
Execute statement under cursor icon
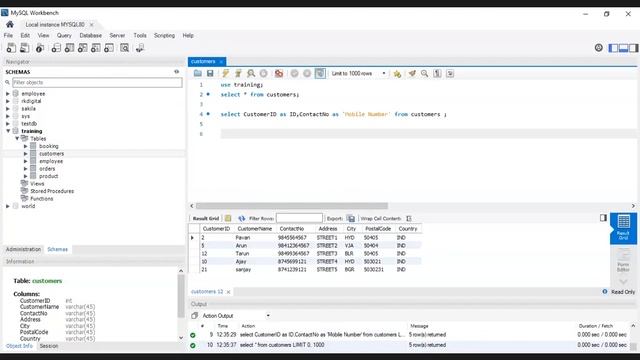(238, 73)
